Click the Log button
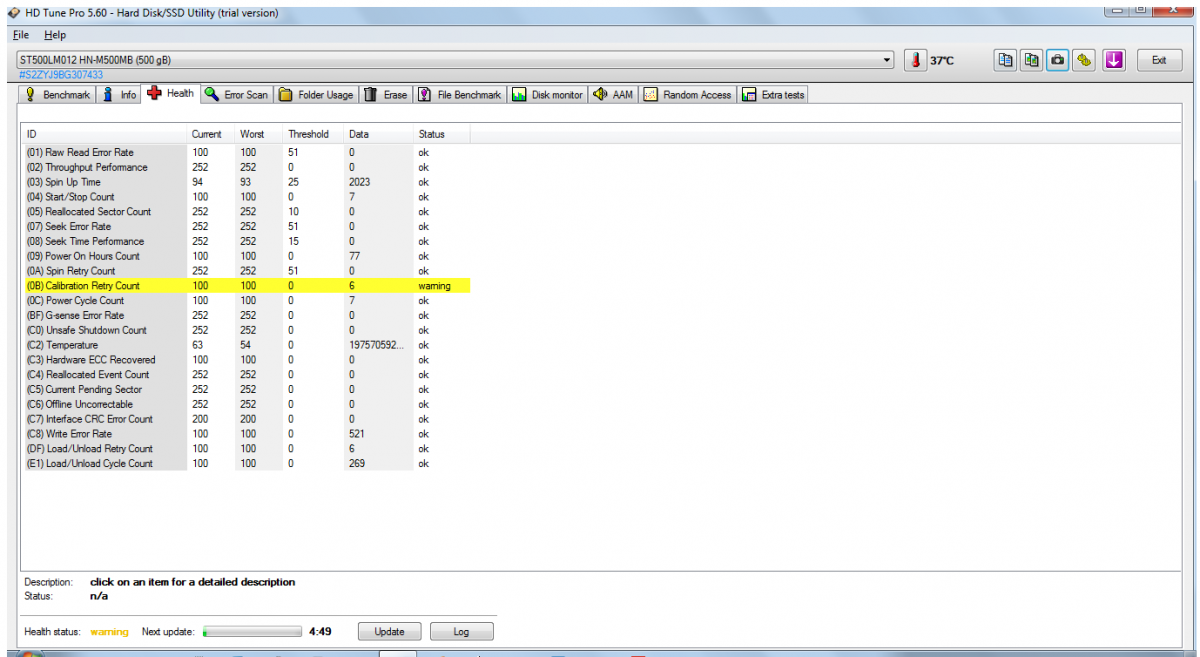1200x657 pixels. click(461, 631)
